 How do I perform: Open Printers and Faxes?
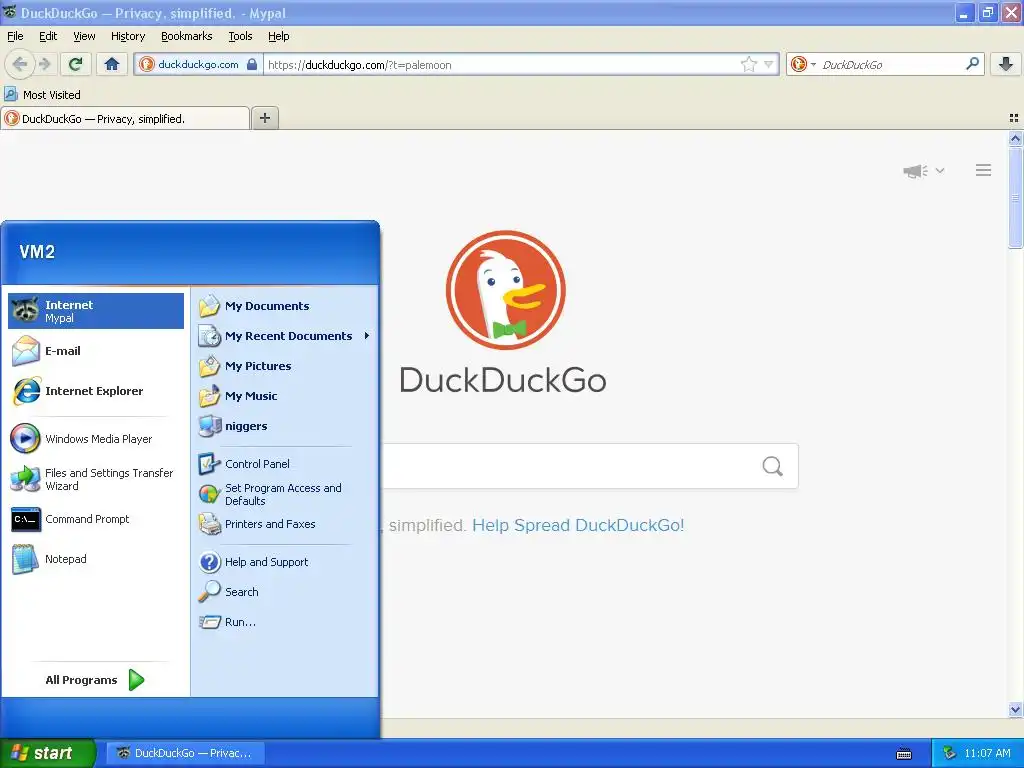(284, 524)
